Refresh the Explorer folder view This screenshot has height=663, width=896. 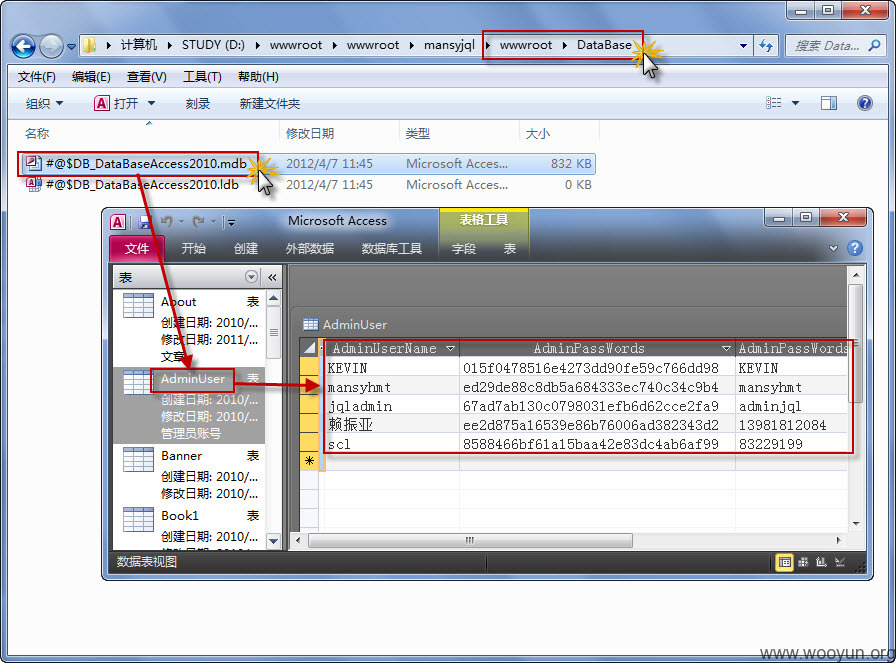pyautogui.click(x=766, y=45)
